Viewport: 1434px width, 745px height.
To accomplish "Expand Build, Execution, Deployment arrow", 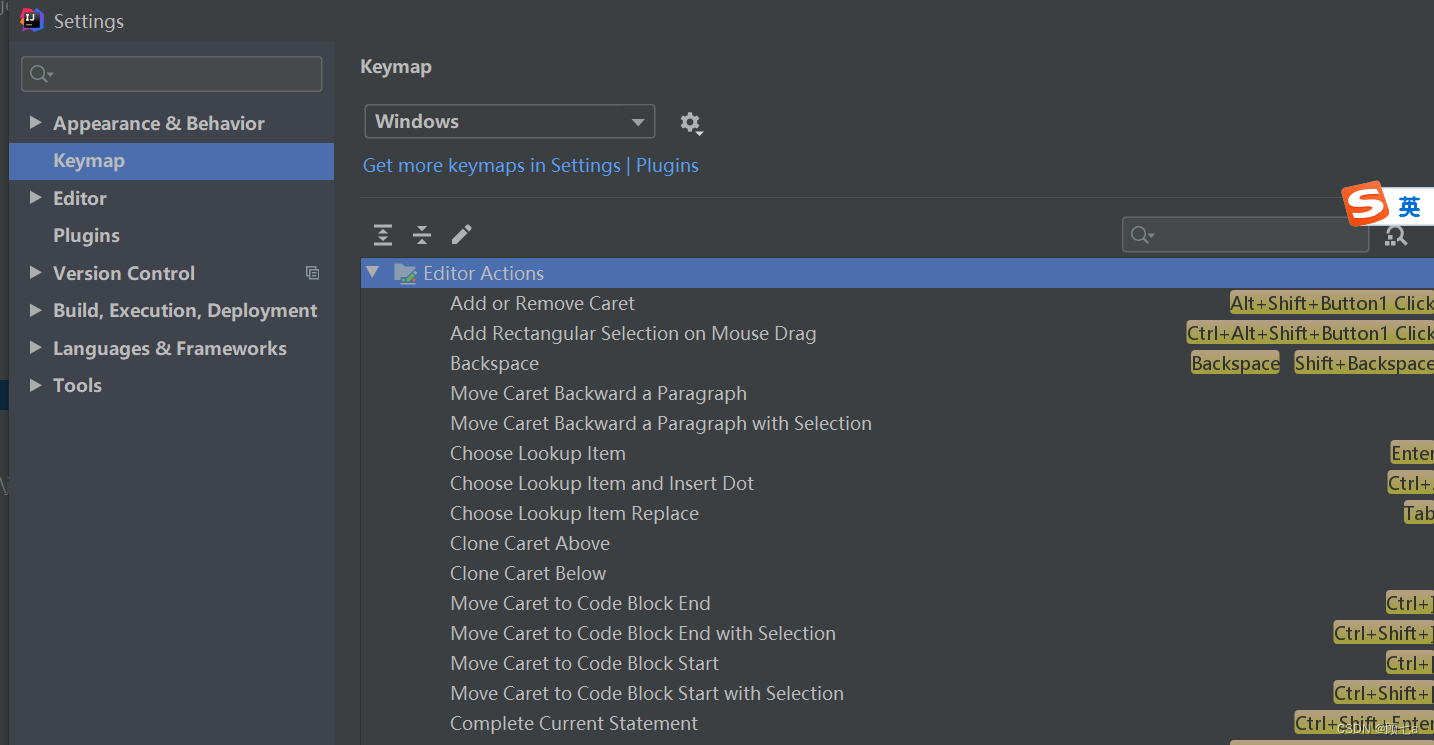I will click(36, 310).
